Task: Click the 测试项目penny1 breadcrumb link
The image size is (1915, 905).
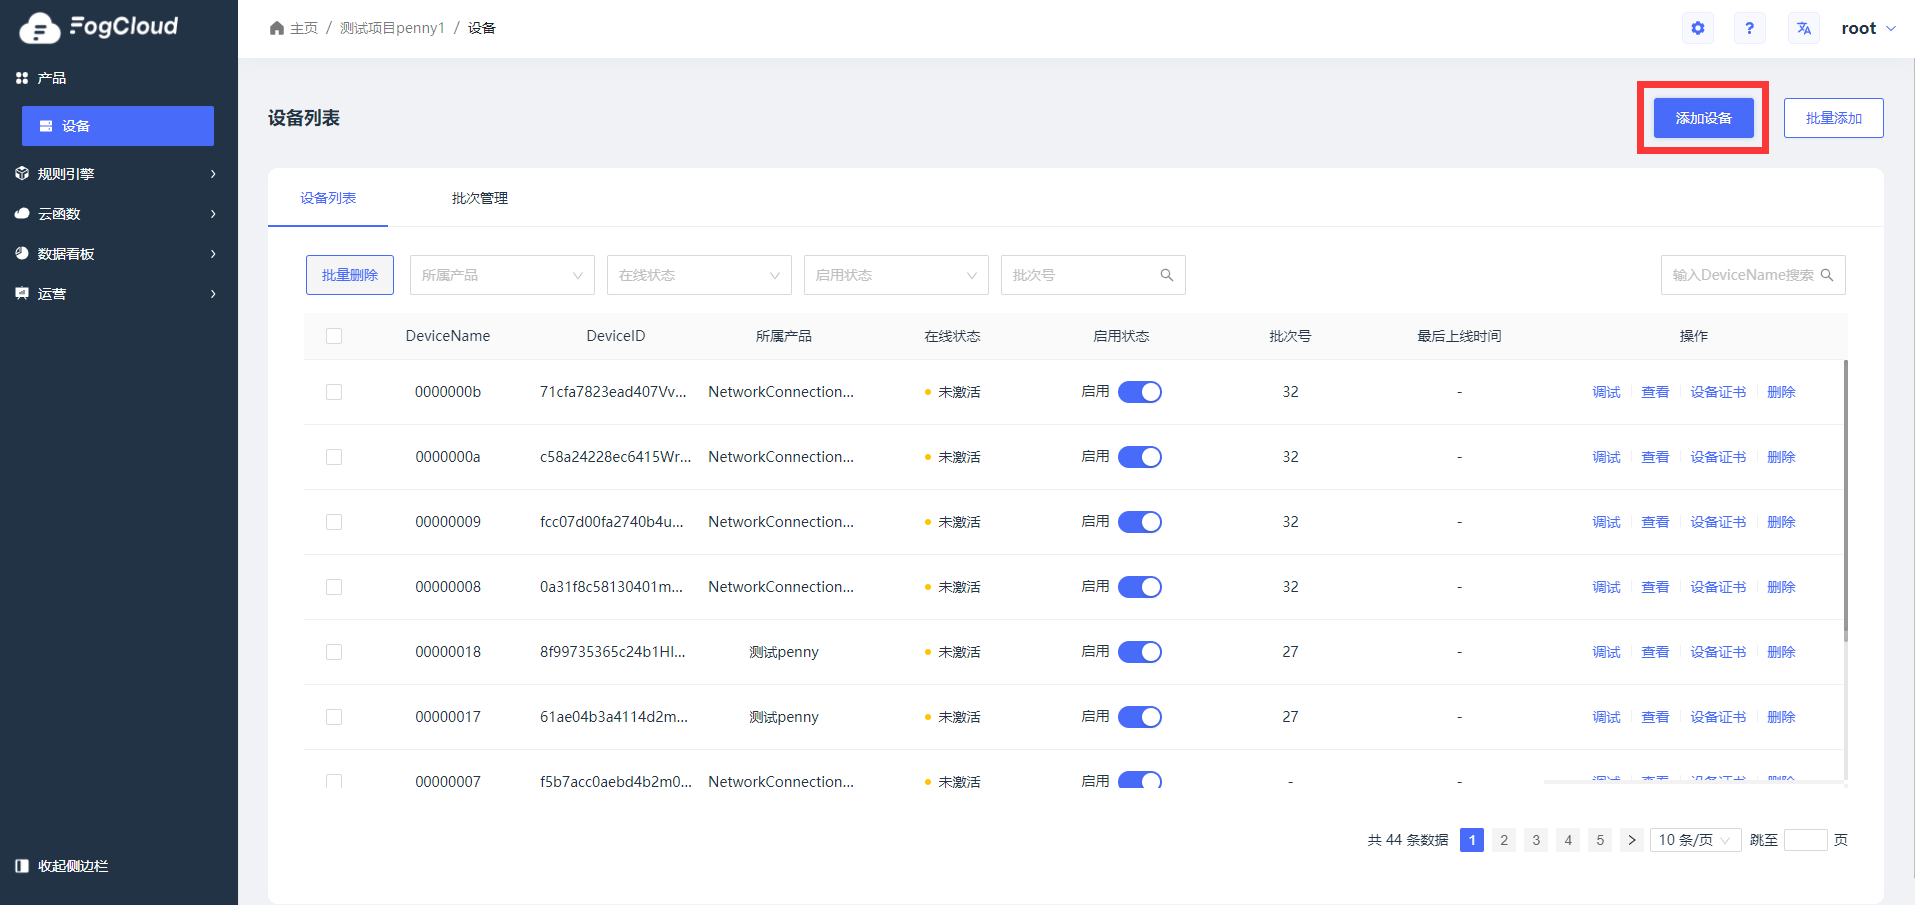Action: coord(392,28)
